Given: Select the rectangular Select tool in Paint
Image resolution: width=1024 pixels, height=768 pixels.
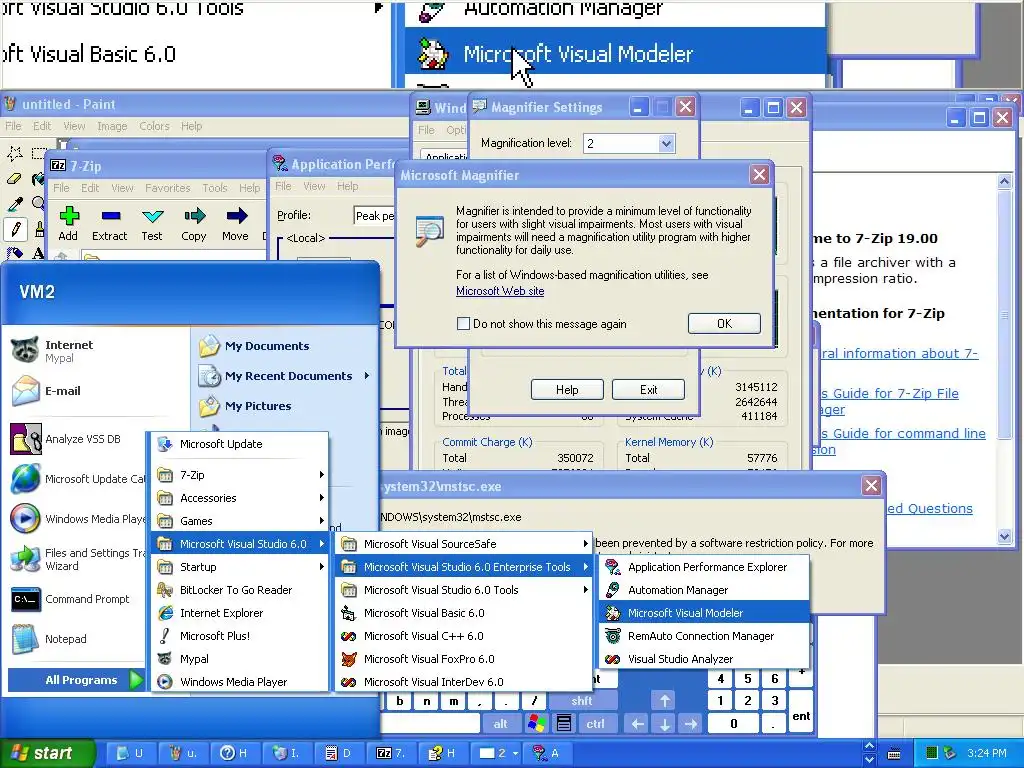Looking at the screenshot, I should (x=38, y=153).
